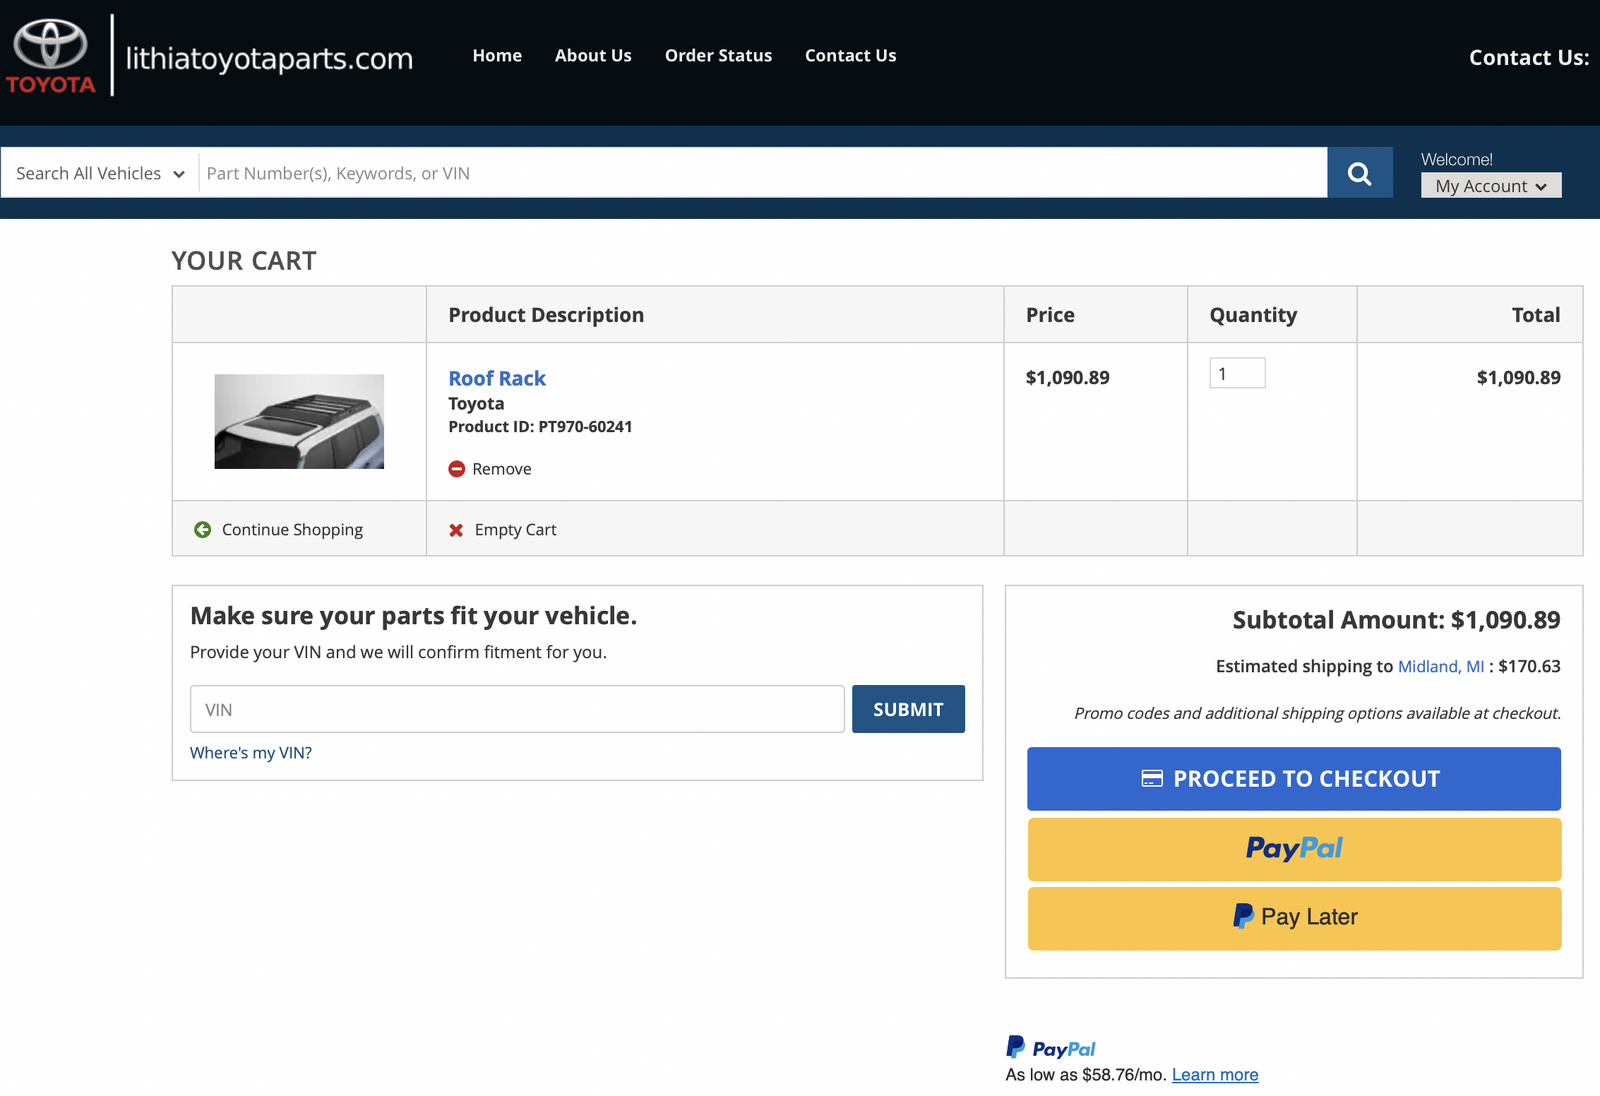Pay with the yellow PayPal button
This screenshot has height=1096, width=1600.
(1294, 849)
